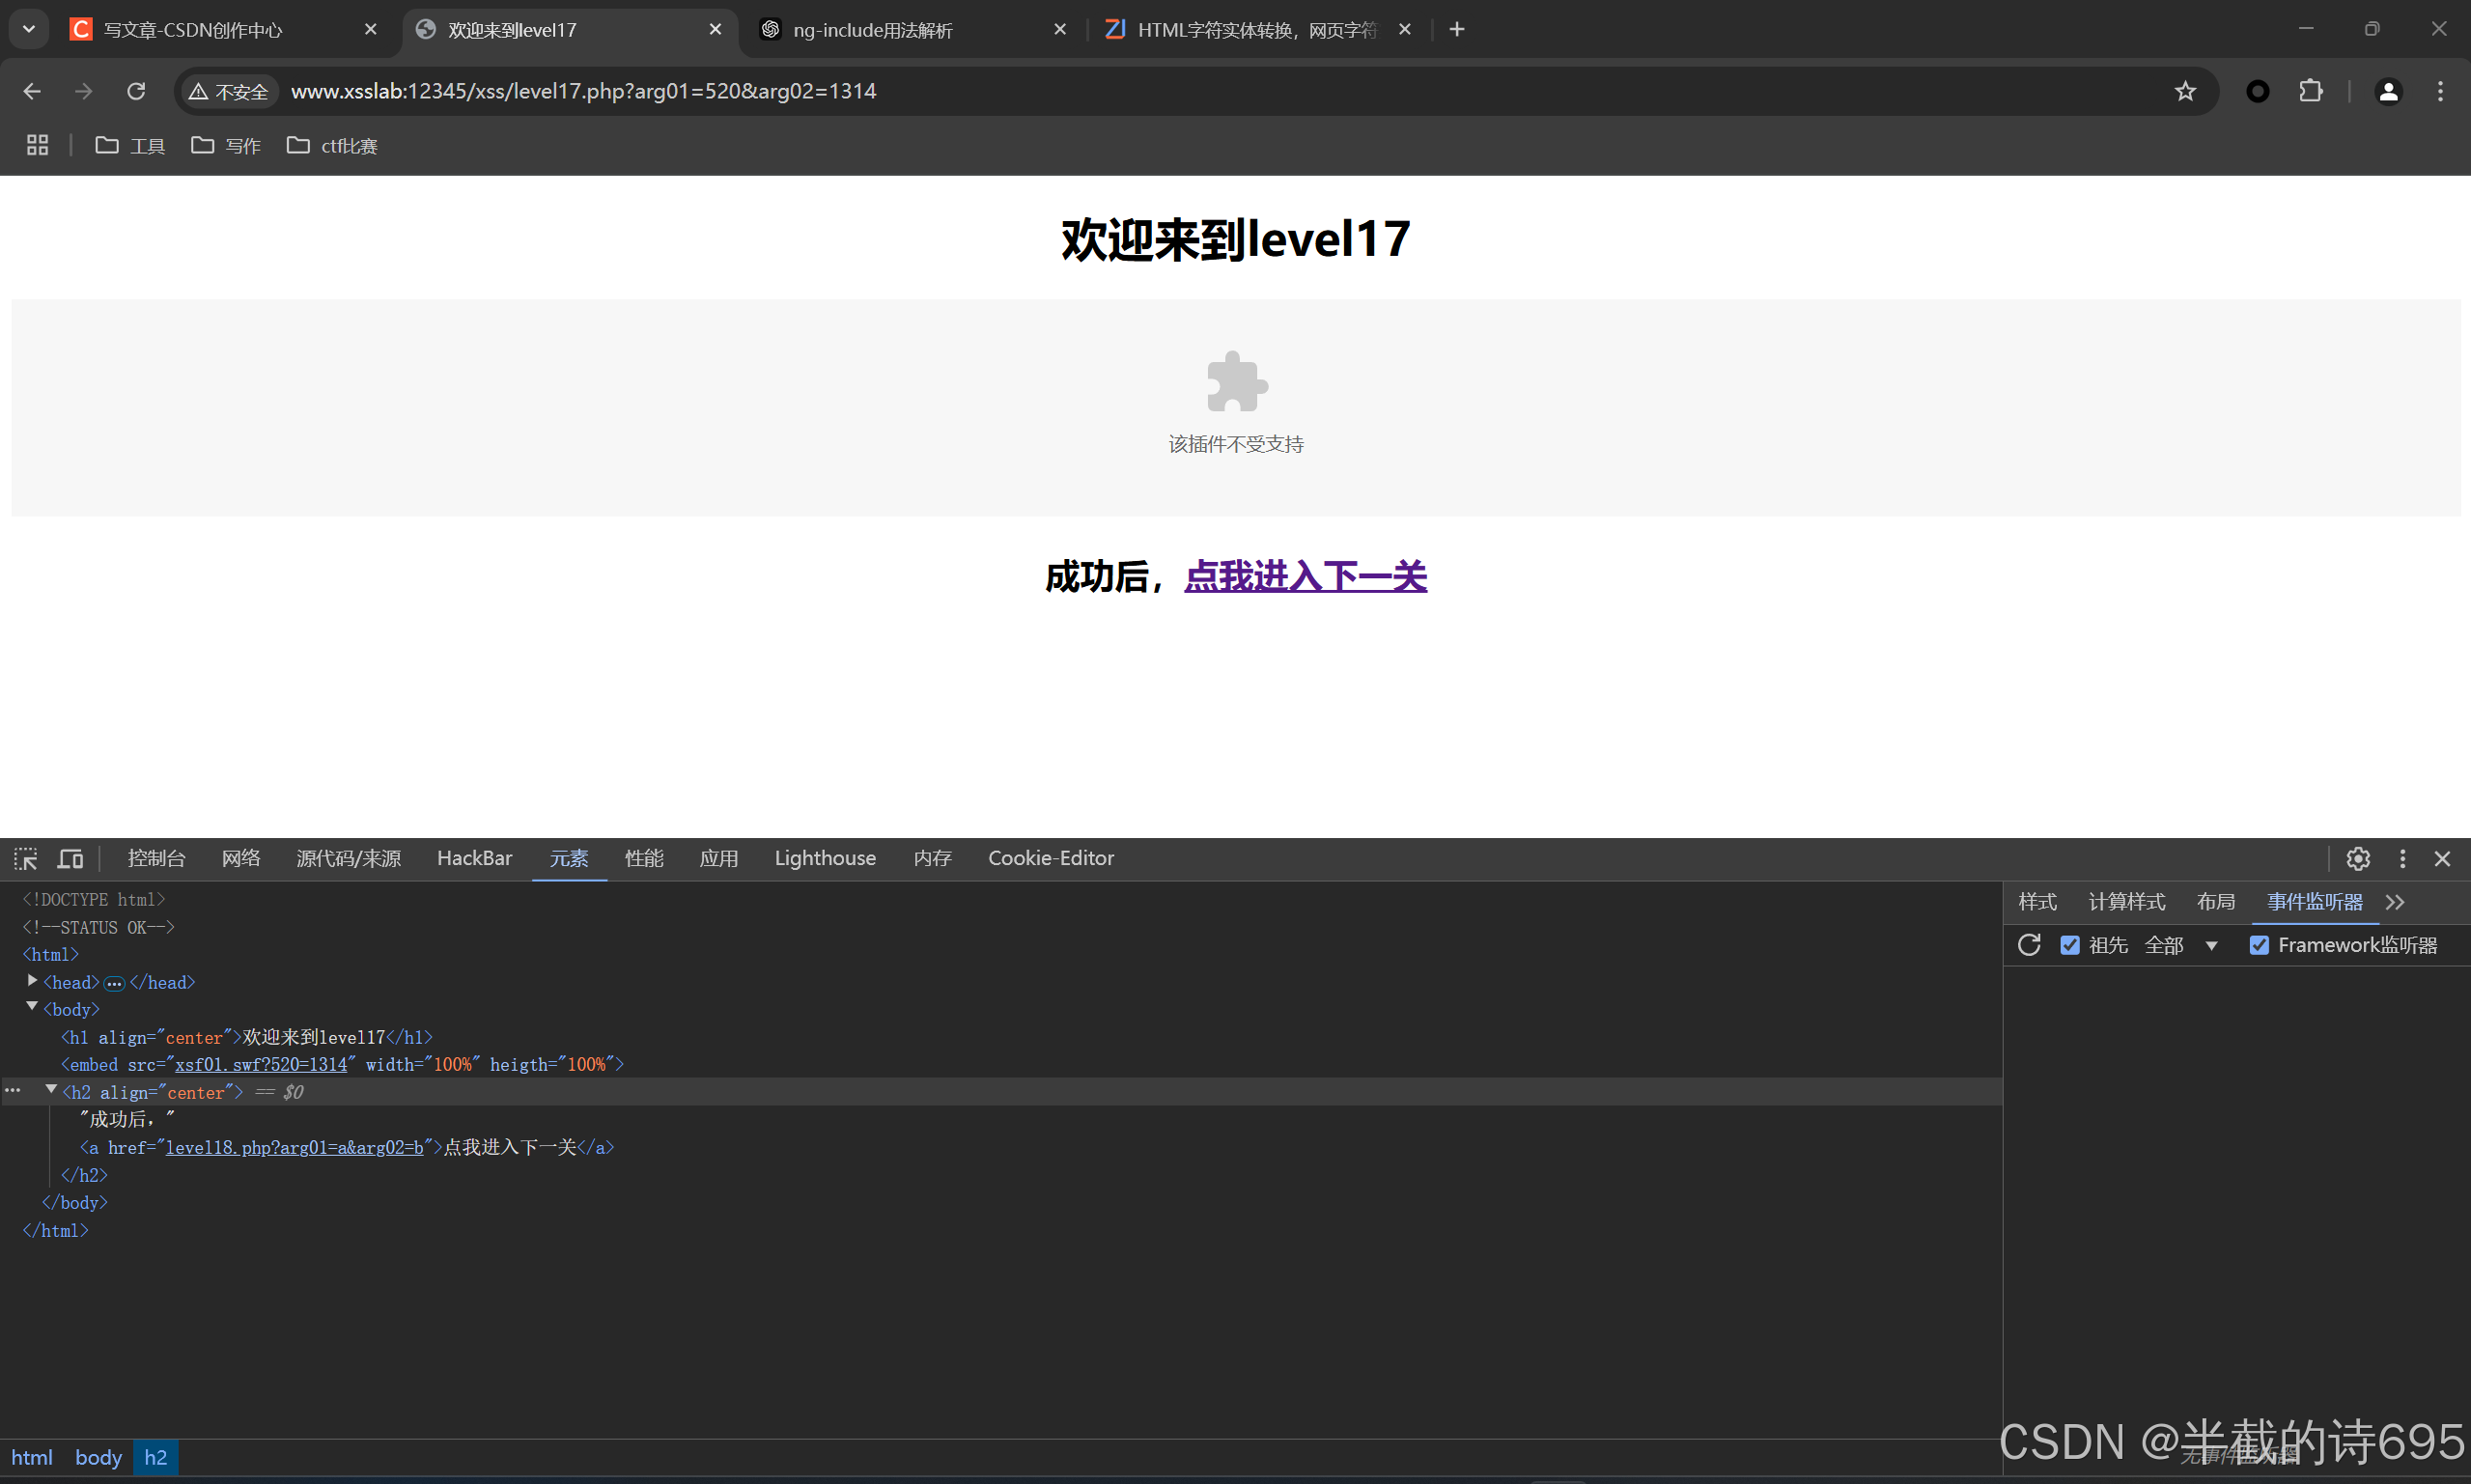Click the DevTools inspect element picker icon
Screen dimensions: 2471x1484
pyautogui.click(x=26, y=859)
